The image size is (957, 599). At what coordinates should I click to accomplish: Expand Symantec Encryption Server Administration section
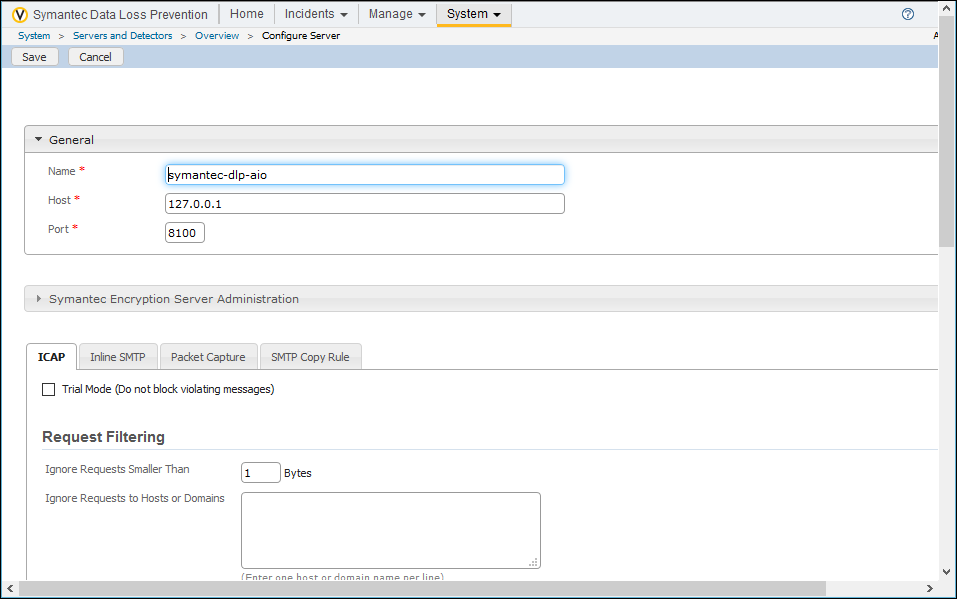pos(38,299)
